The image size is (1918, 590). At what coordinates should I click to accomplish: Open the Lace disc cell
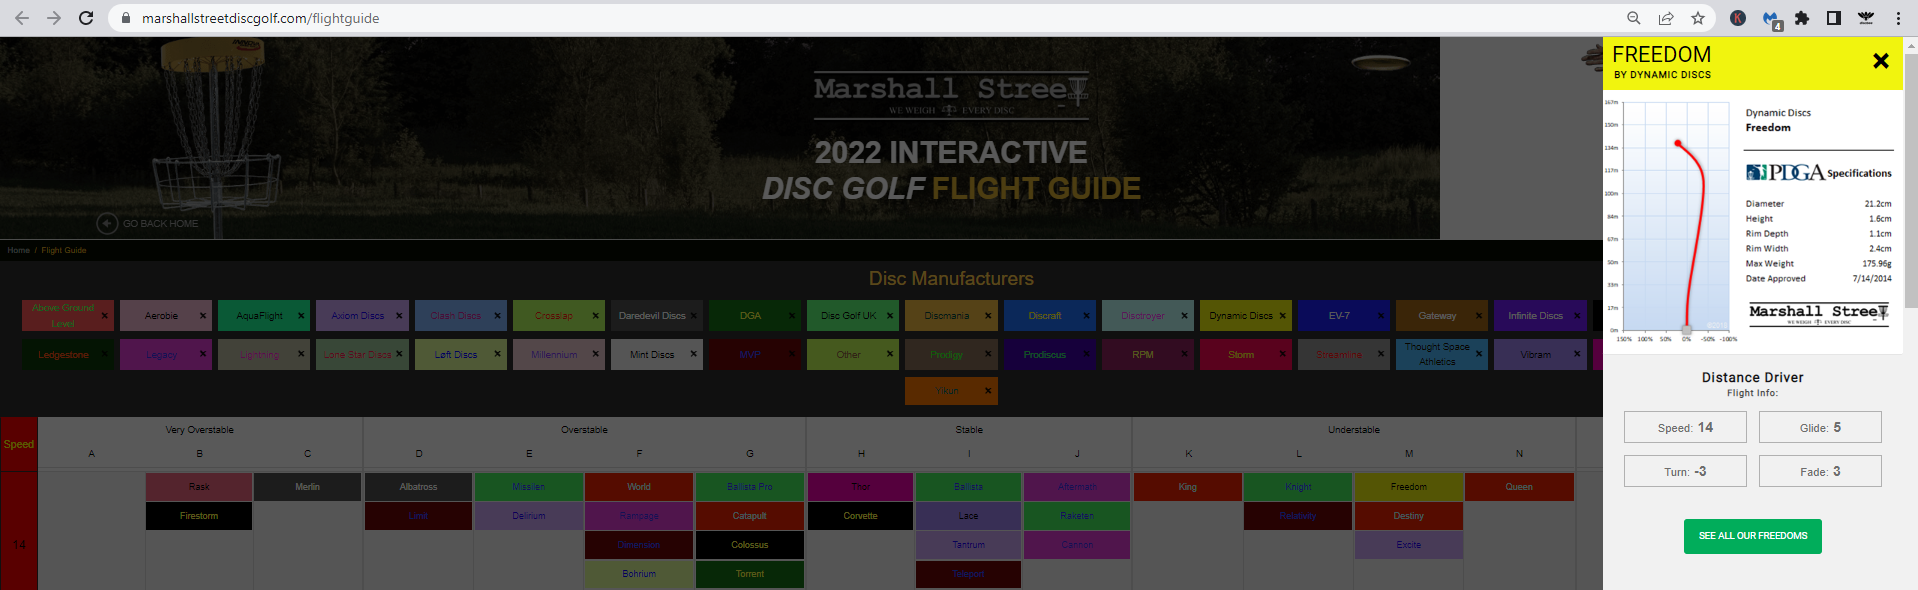click(x=968, y=516)
